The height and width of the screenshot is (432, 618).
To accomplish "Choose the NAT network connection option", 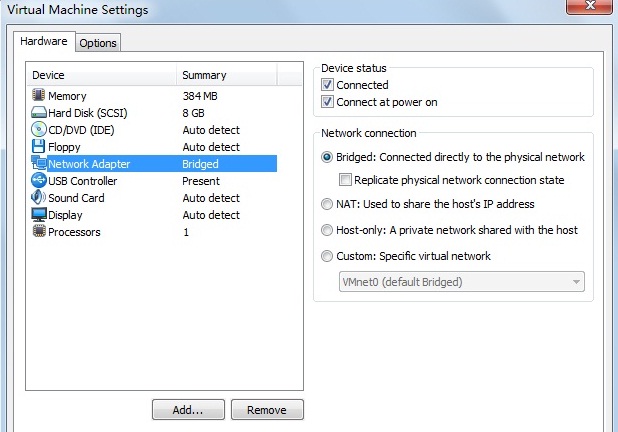I will pyautogui.click(x=327, y=204).
